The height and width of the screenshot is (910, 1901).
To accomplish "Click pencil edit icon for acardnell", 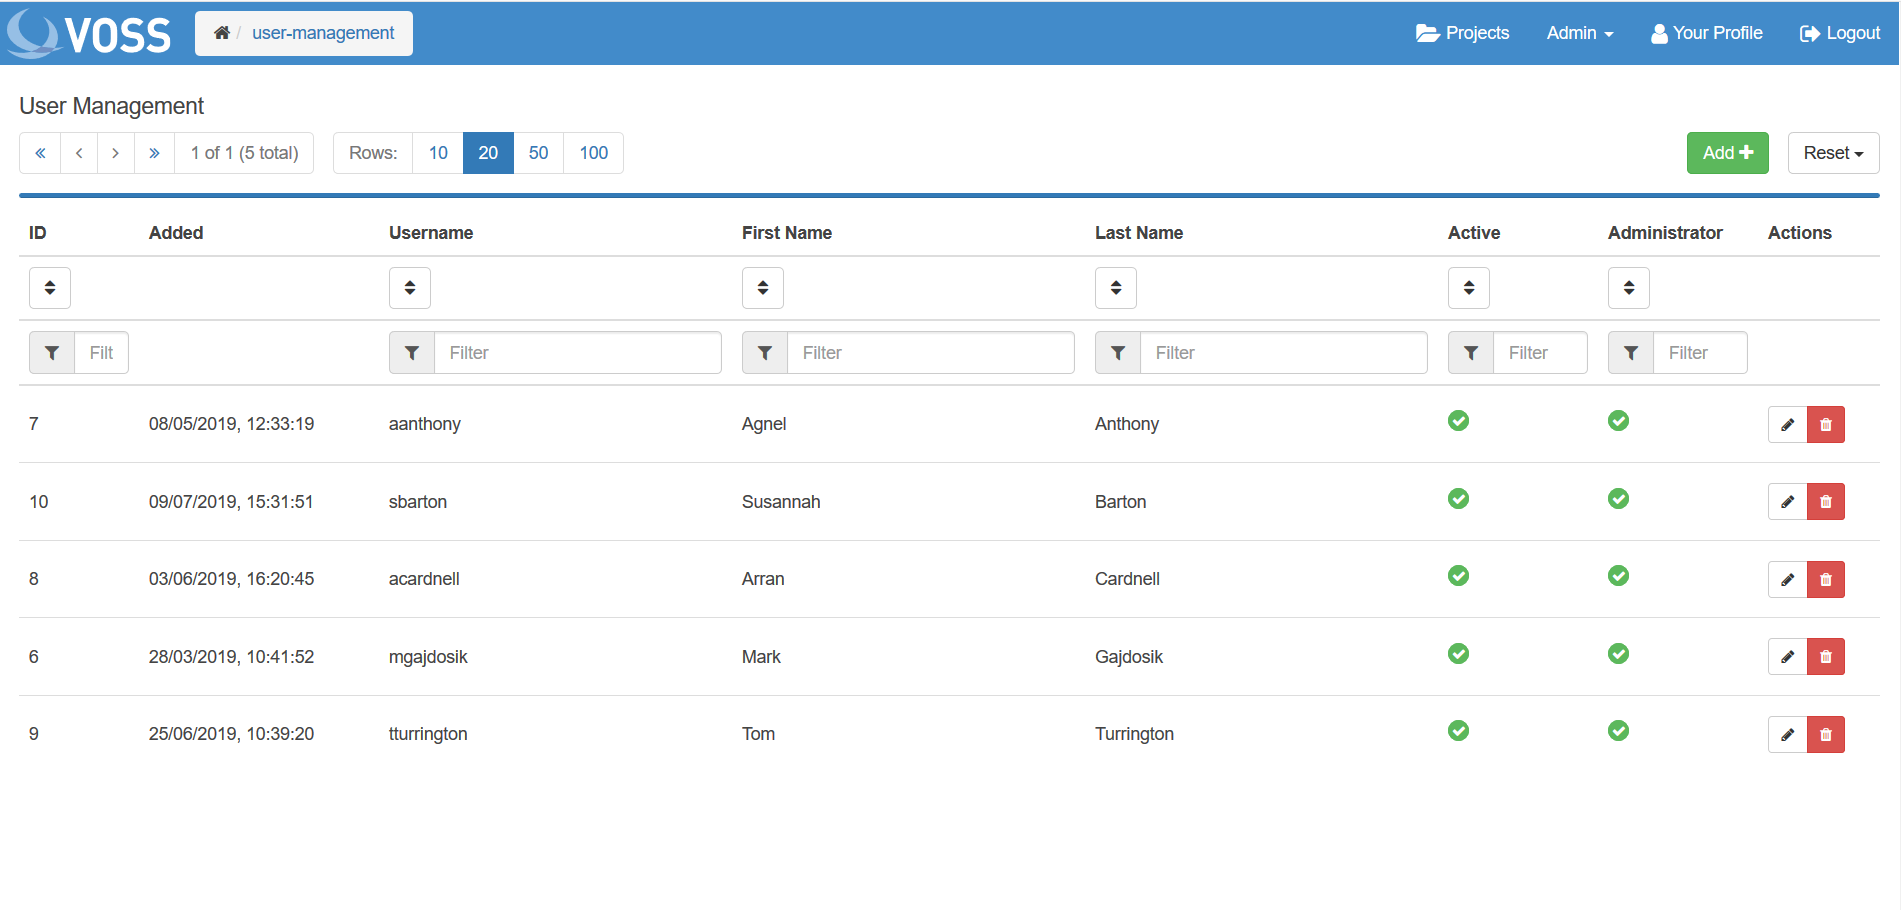I will click(x=1787, y=579).
